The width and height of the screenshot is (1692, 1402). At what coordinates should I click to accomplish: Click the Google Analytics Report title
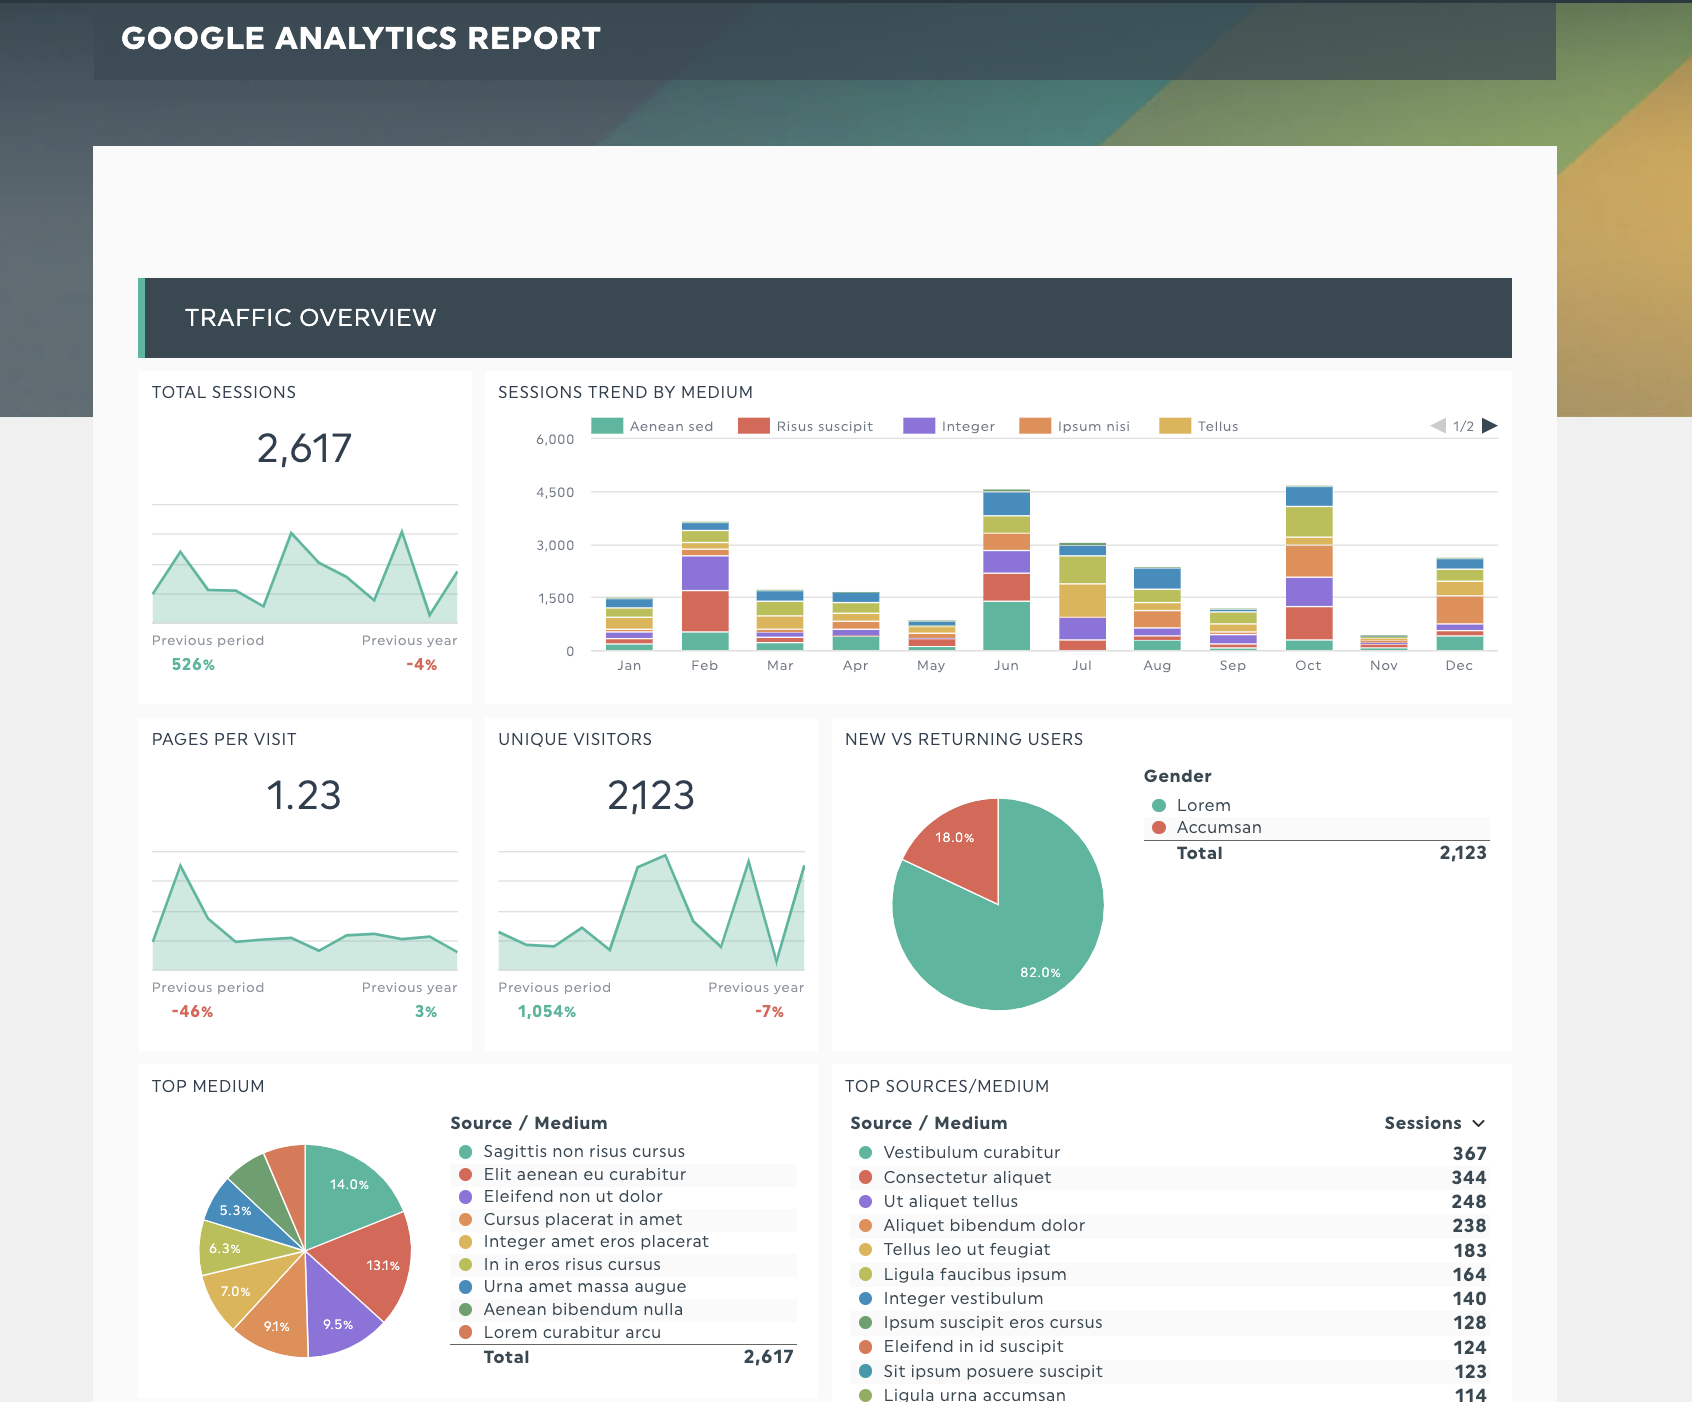[x=360, y=38]
